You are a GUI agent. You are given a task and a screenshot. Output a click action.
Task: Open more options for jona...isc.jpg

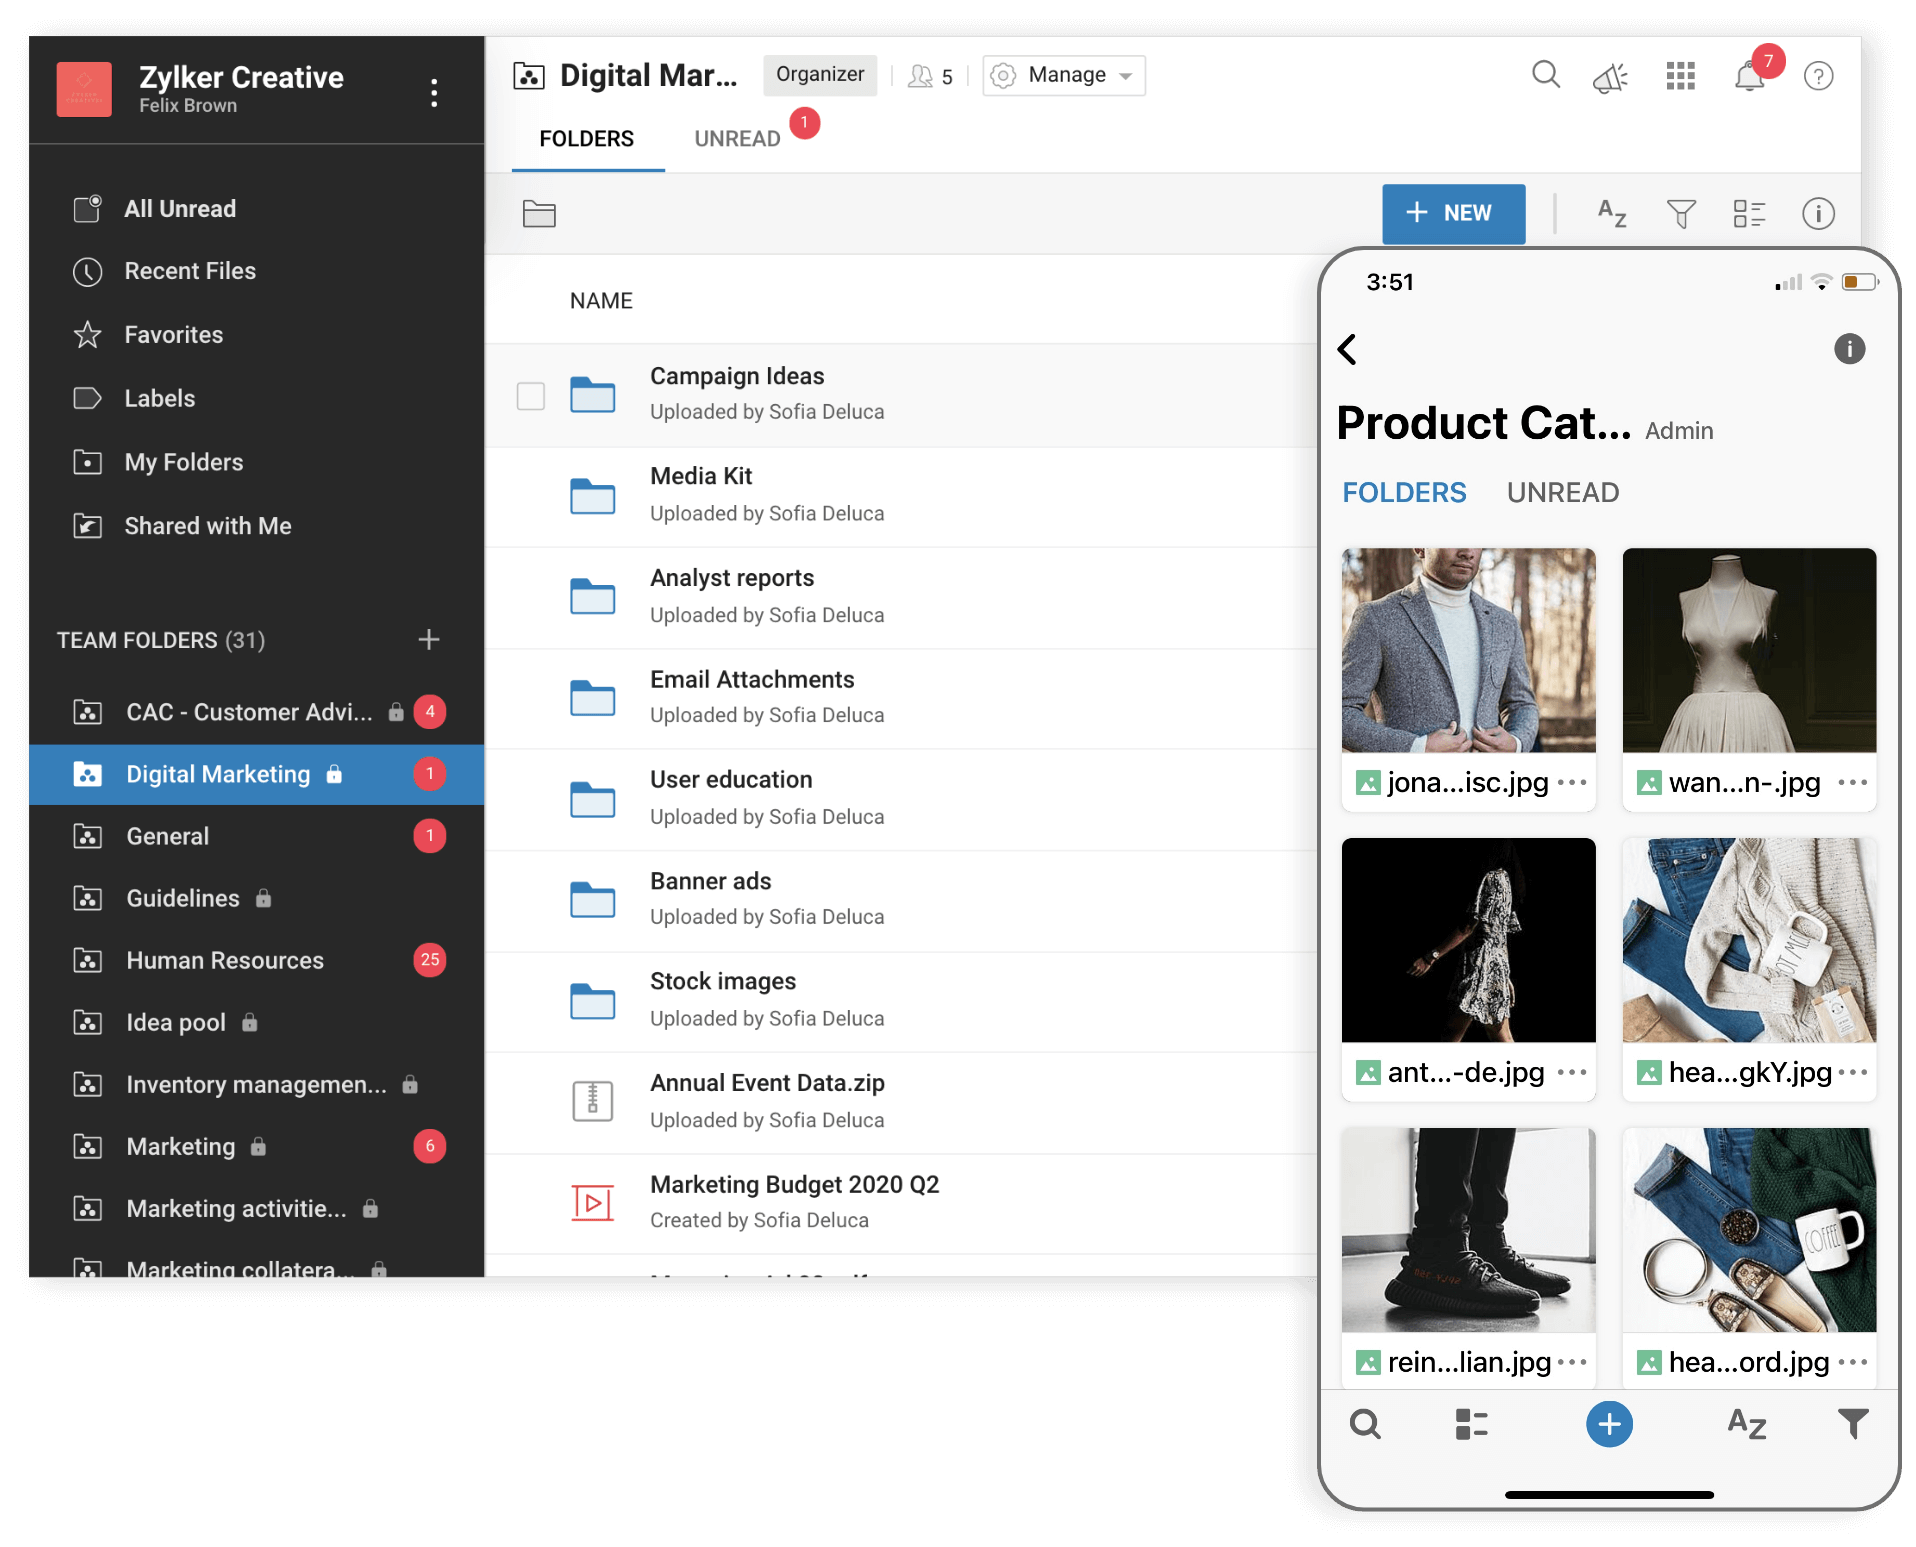[1572, 783]
